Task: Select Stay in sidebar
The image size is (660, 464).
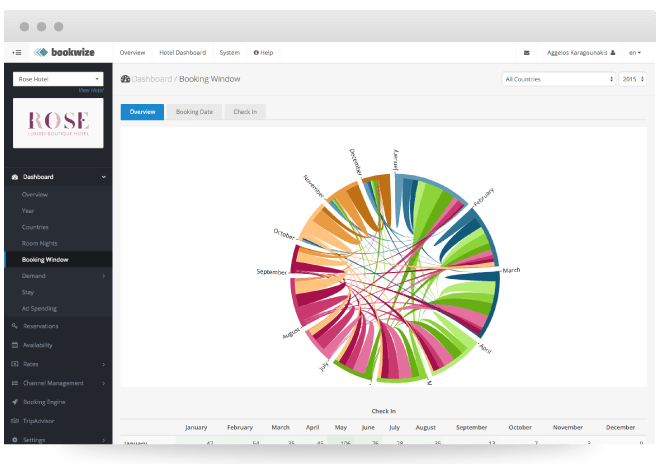Action: pos(28,292)
